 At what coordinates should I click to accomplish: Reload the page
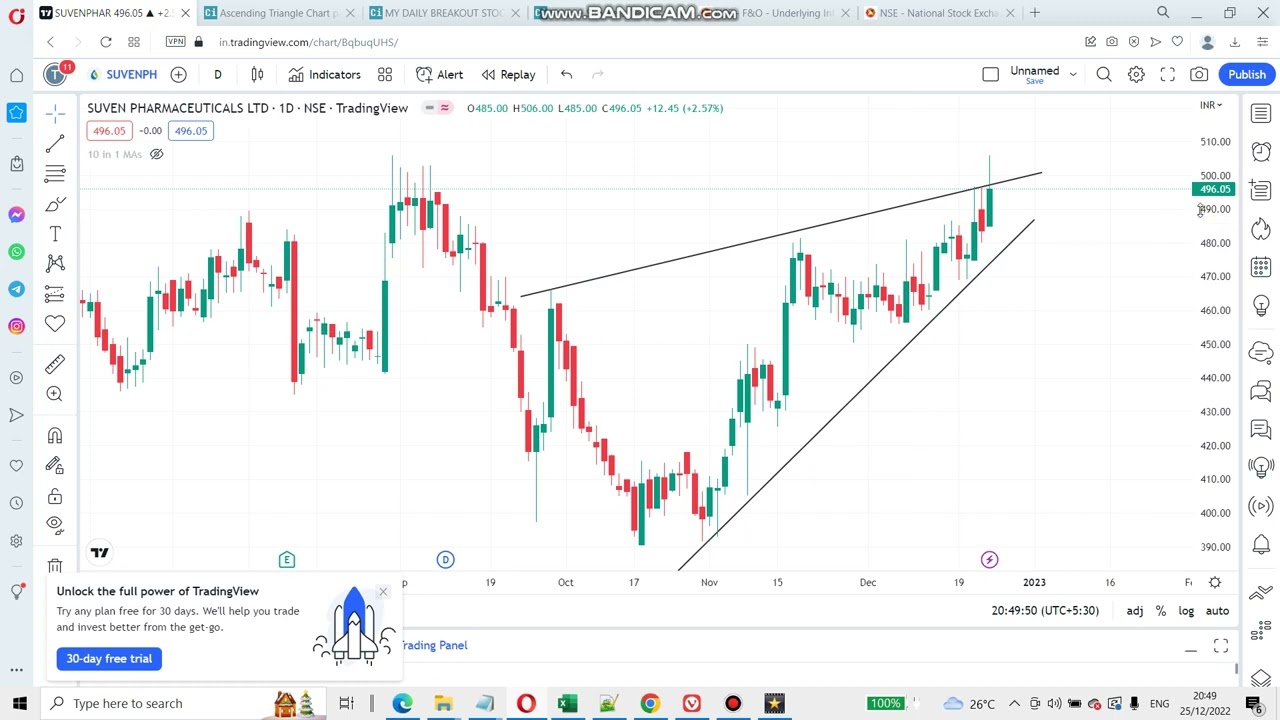tap(106, 42)
